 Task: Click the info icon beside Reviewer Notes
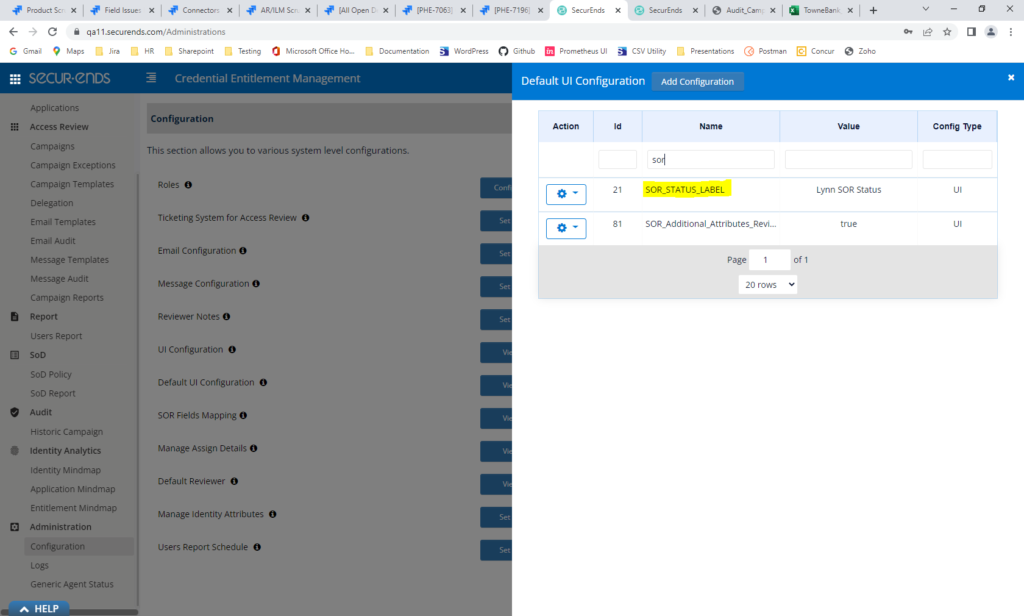pos(227,317)
